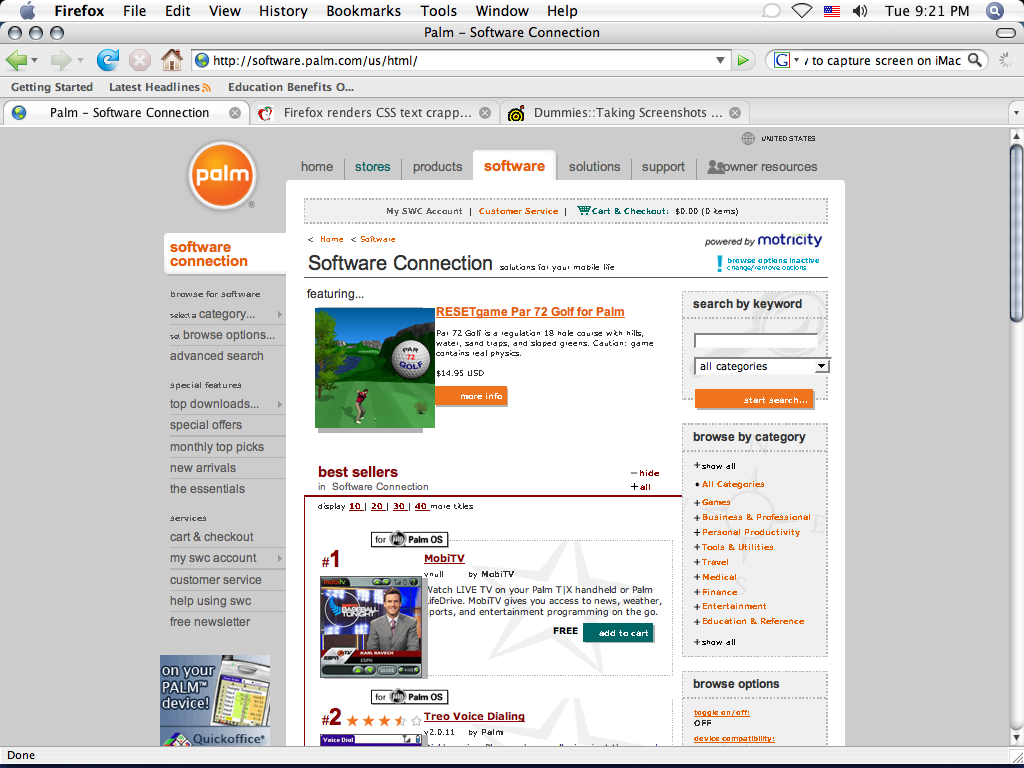Screen dimensions: 1024x768
Task: Click the green Go arrow beside address bar
Action: [743, 61]
